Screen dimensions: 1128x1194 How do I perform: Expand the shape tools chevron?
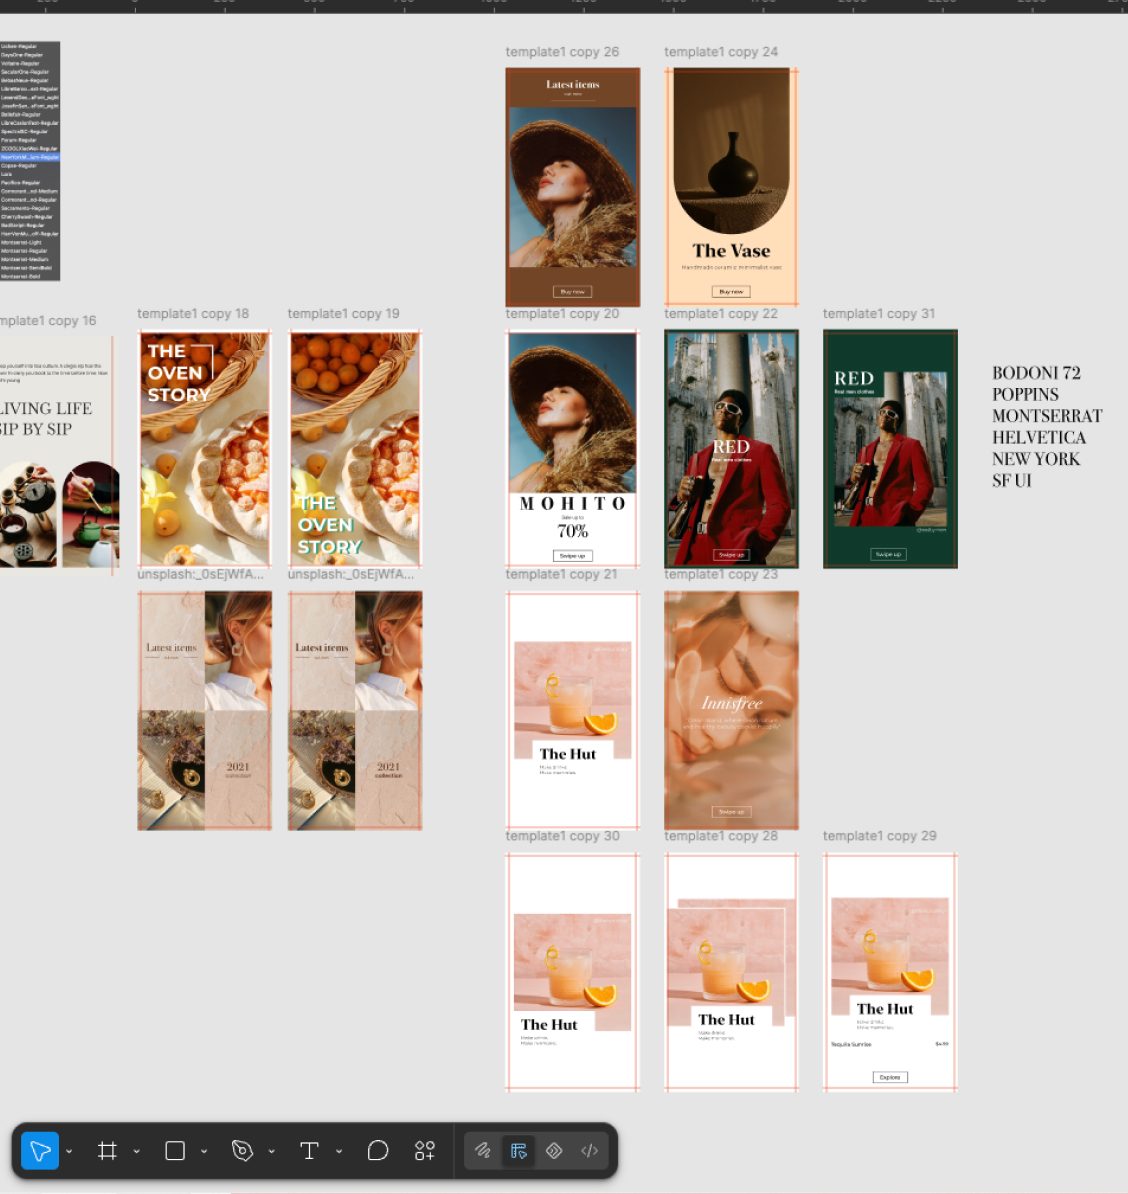tap(204, 1151)
